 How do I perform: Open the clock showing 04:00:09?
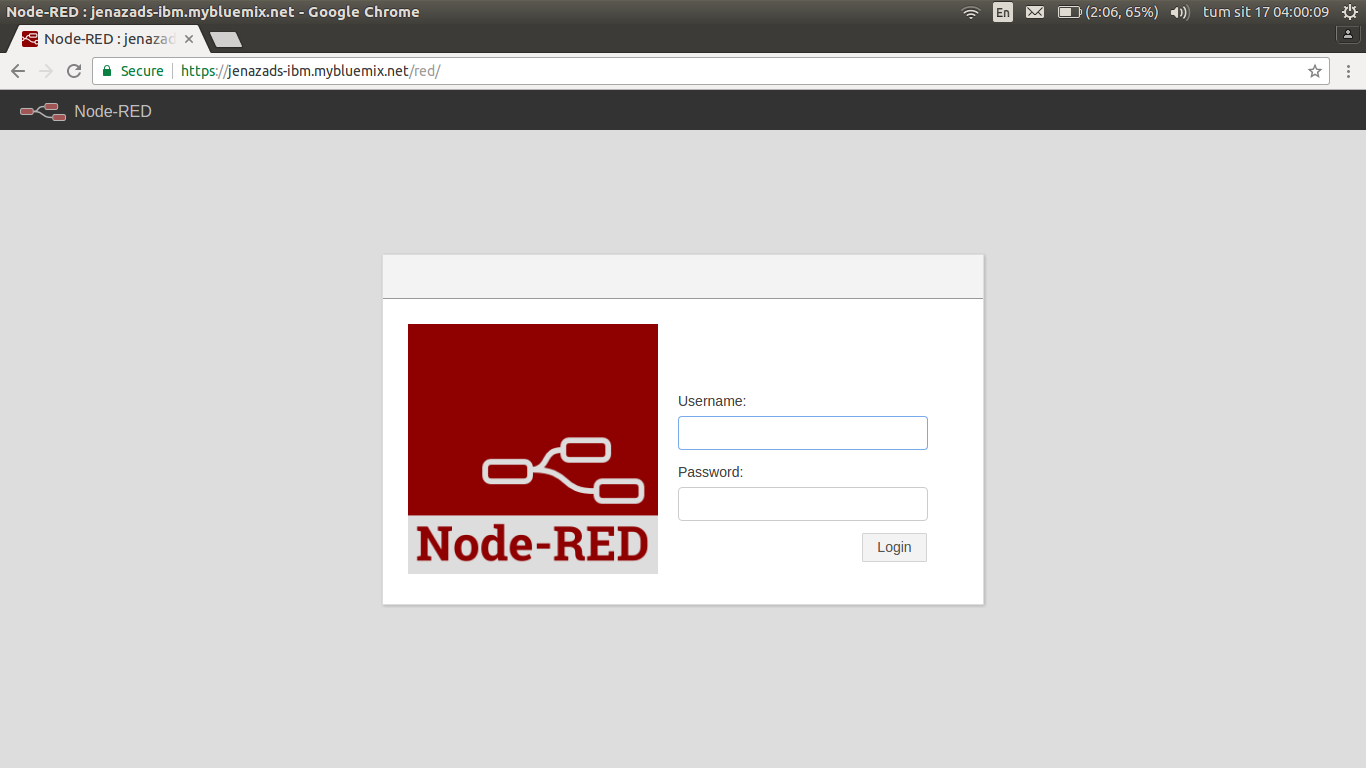click(x=1266, y=12)
